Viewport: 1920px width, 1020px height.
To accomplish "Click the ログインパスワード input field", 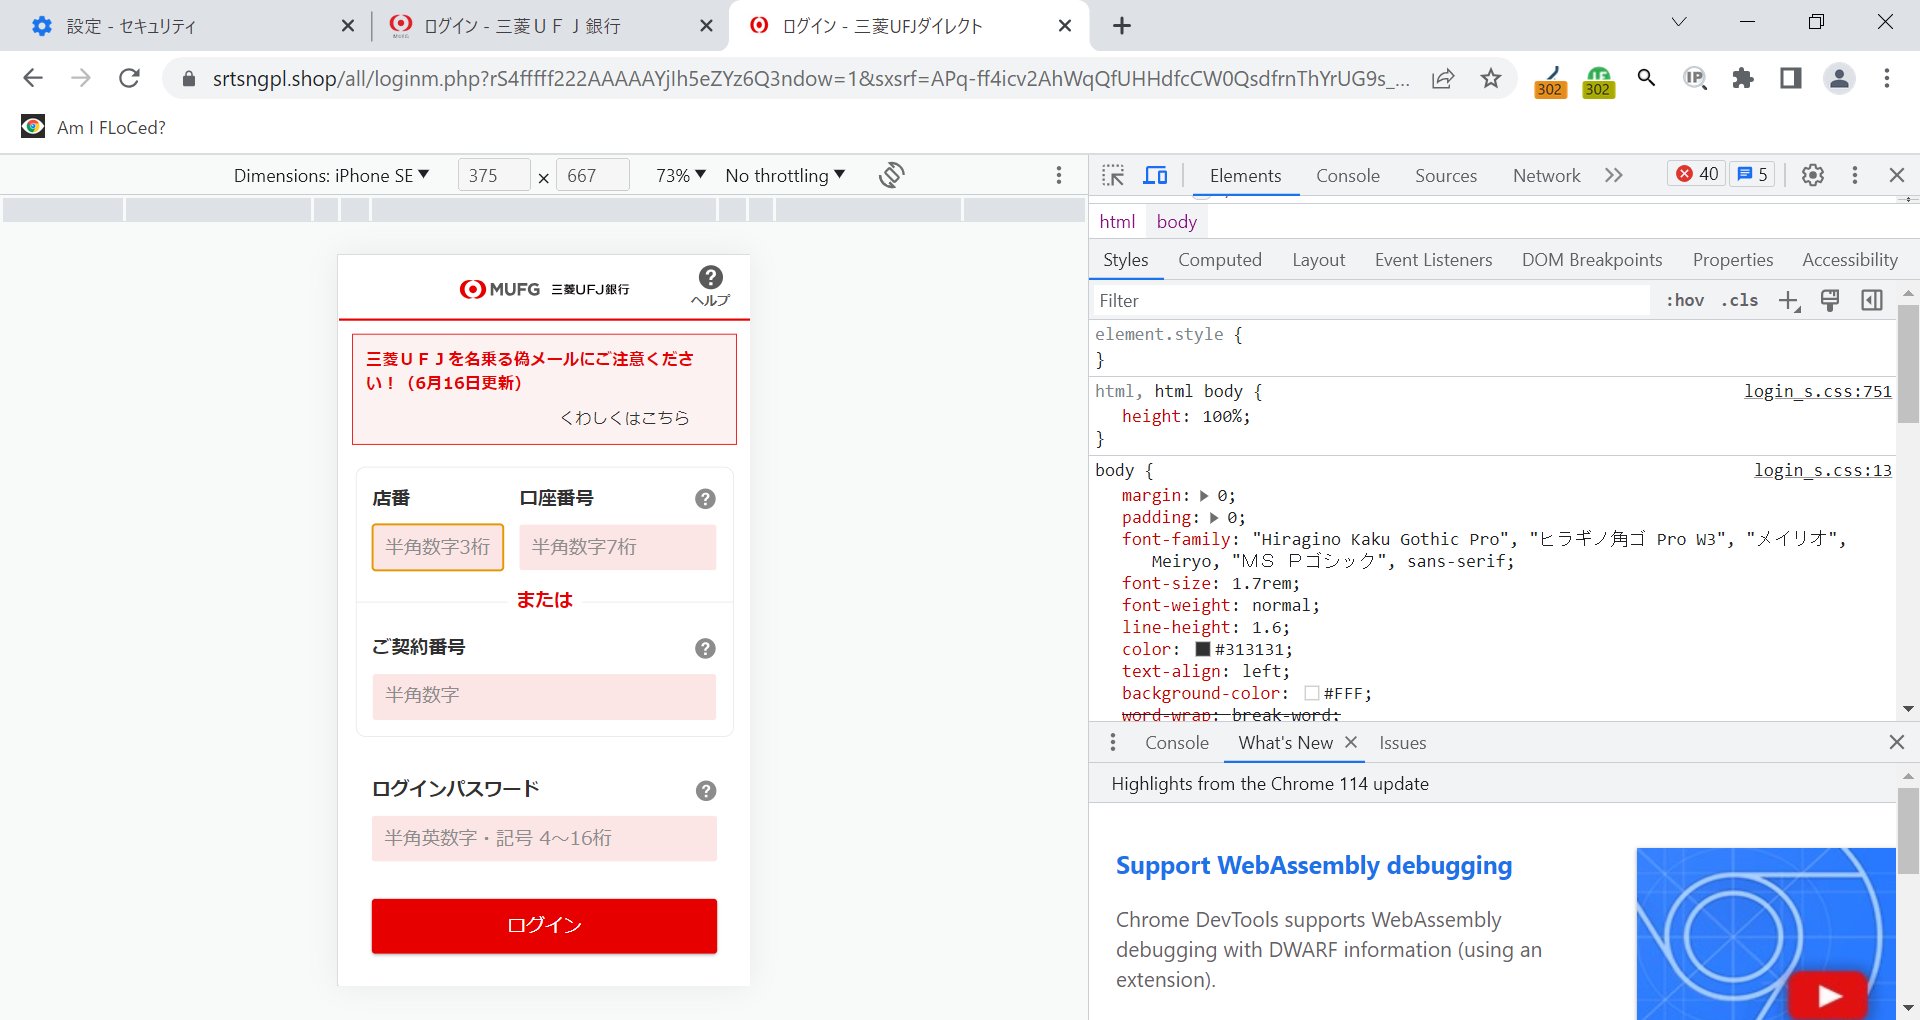I will tap(544, 838).
